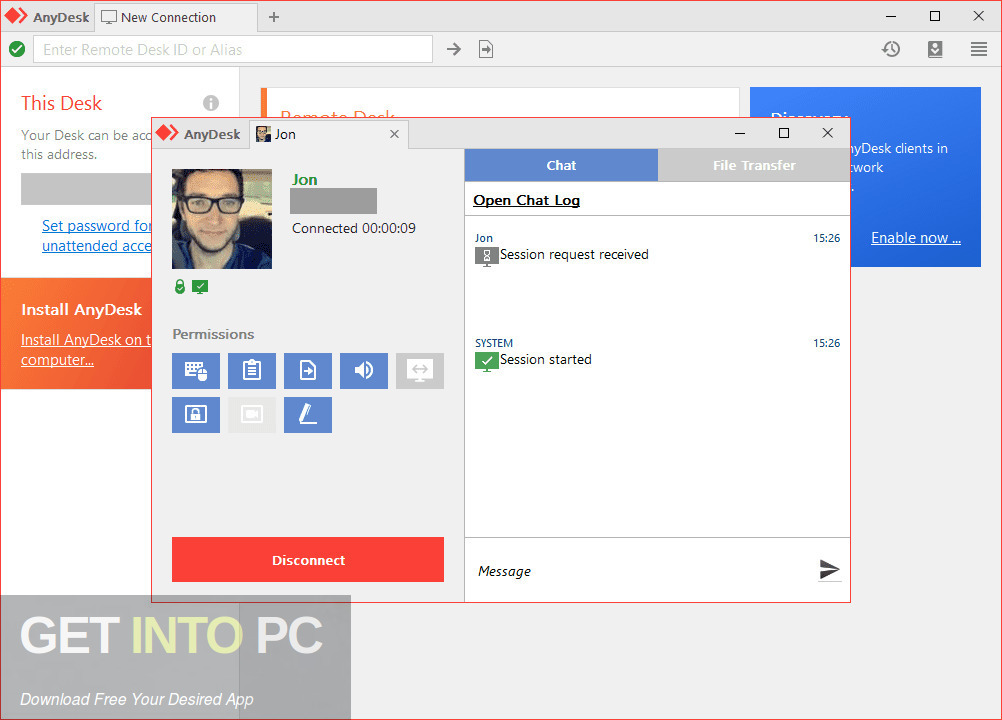The image size is (1002, 720).
Task: Click the file transfer permission icon
Action: [x=308, y=371]
